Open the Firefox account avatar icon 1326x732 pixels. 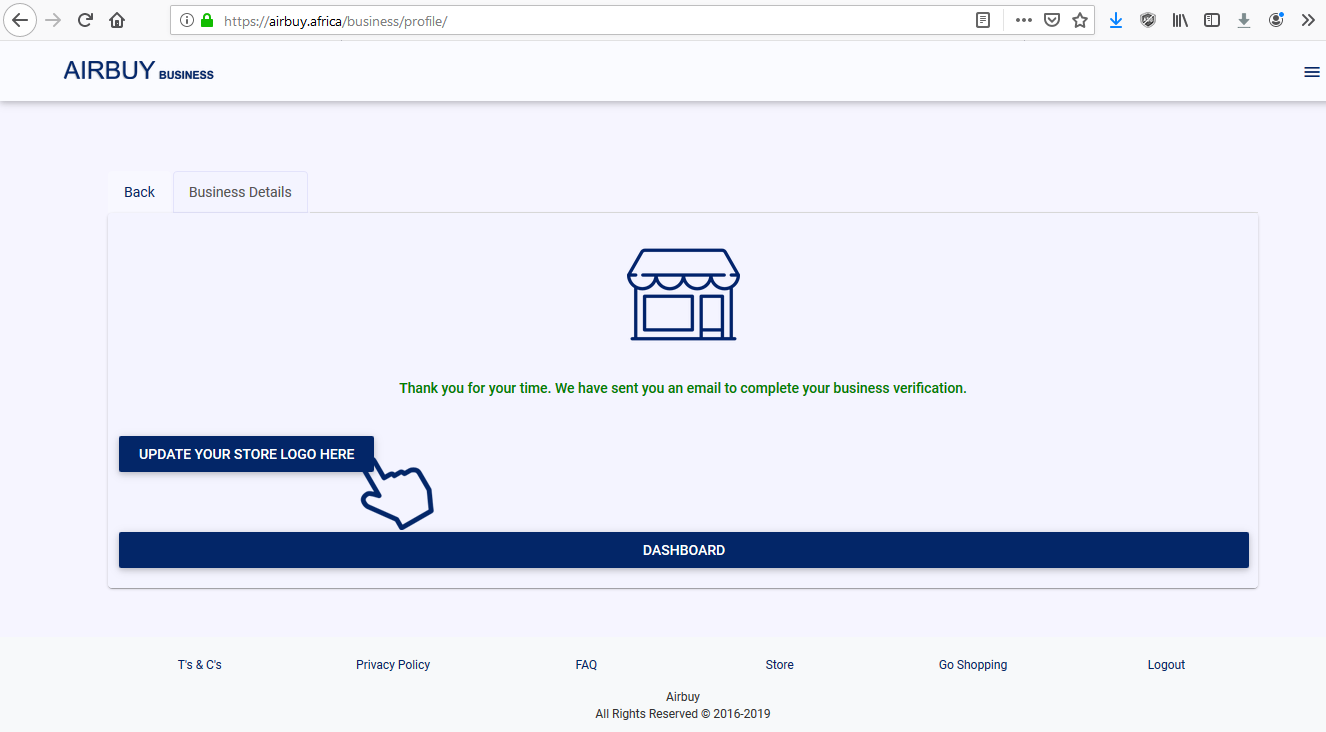pyautogui.click(x=1276, y=20)
